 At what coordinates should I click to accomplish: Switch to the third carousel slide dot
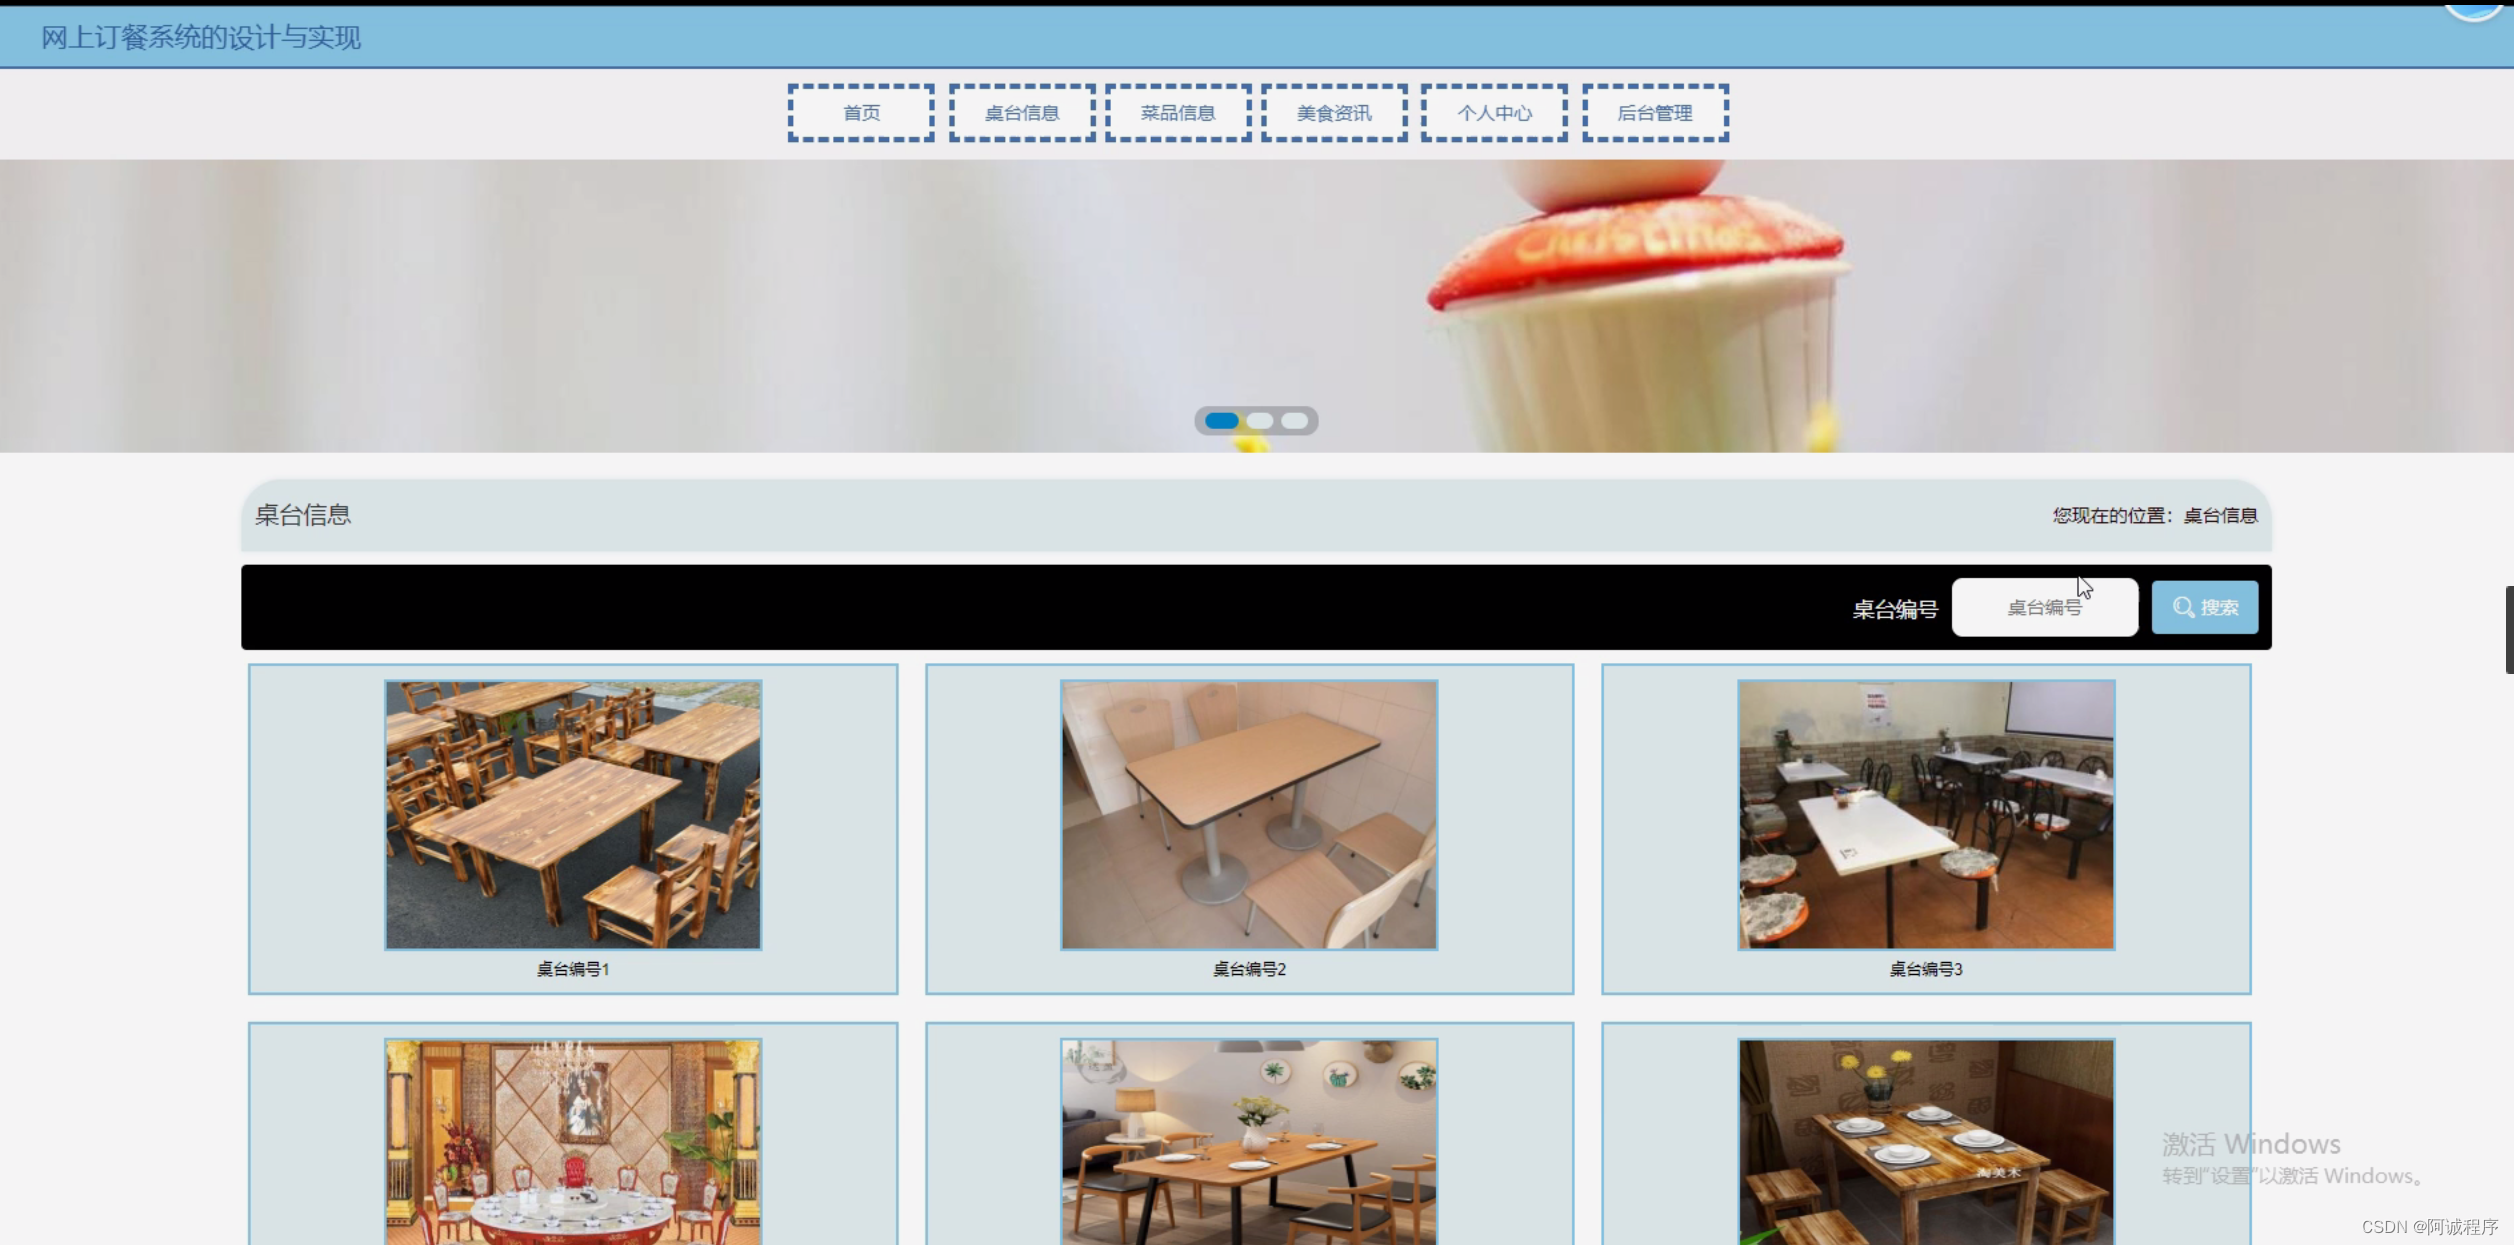1295,421
